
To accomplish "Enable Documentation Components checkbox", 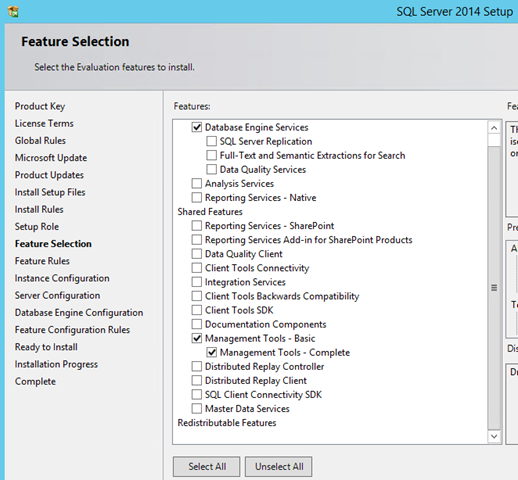I will point(197,324).
